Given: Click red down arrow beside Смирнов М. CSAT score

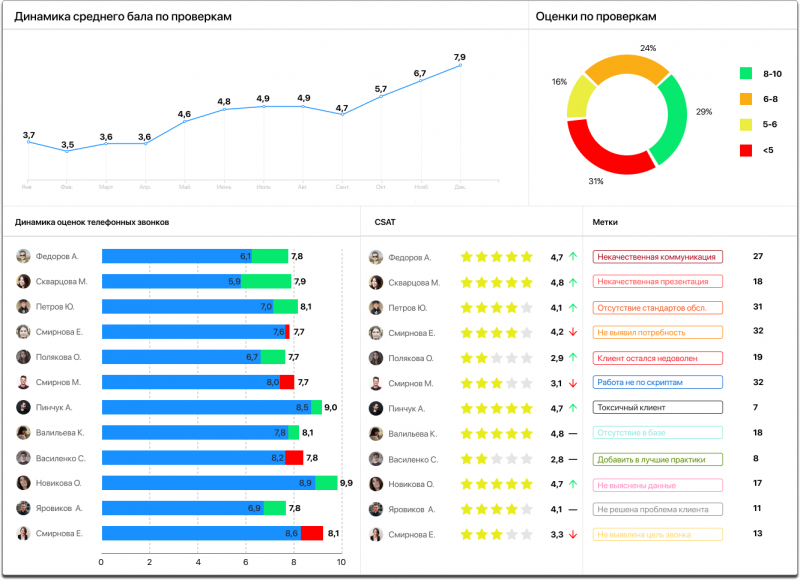Looking at the screenshot, I should [573, 383].
